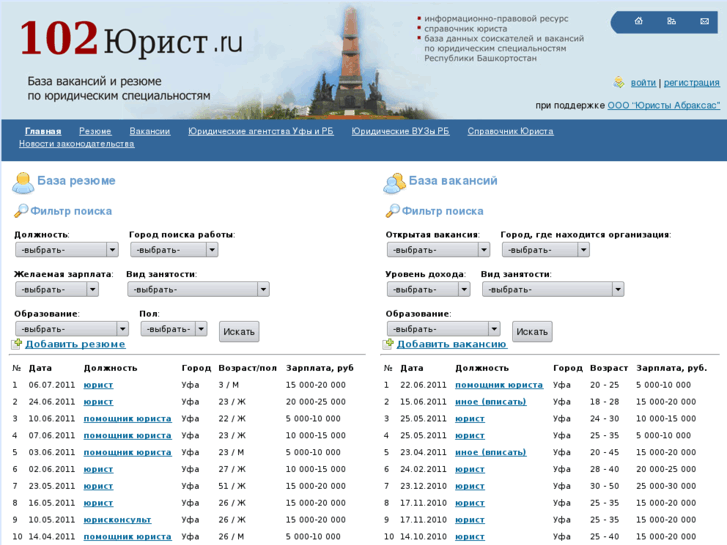Click plus icon next to Добавить резюме

(x=17, y=344)
